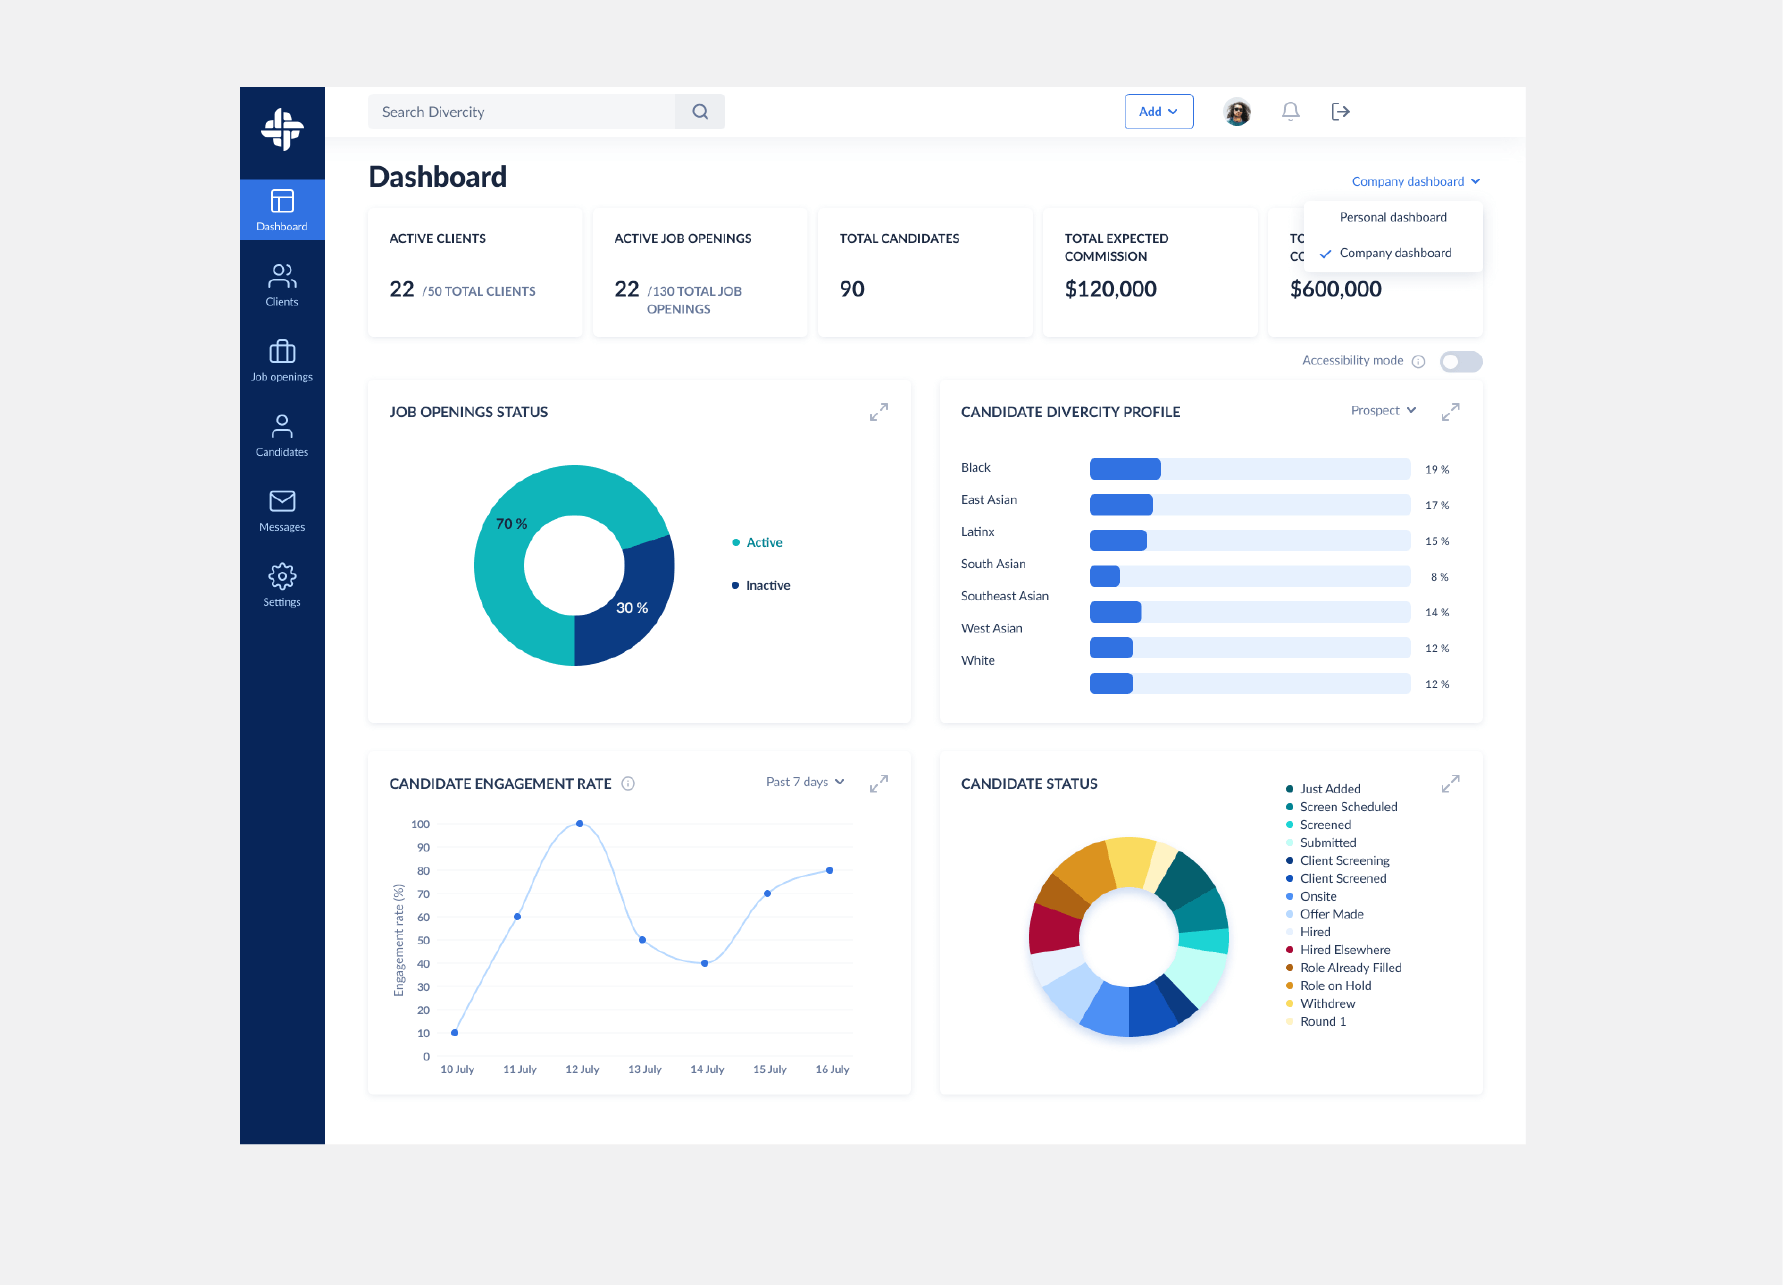
Task: Click the $600,000 value
Action: (x=1336, y=290)
